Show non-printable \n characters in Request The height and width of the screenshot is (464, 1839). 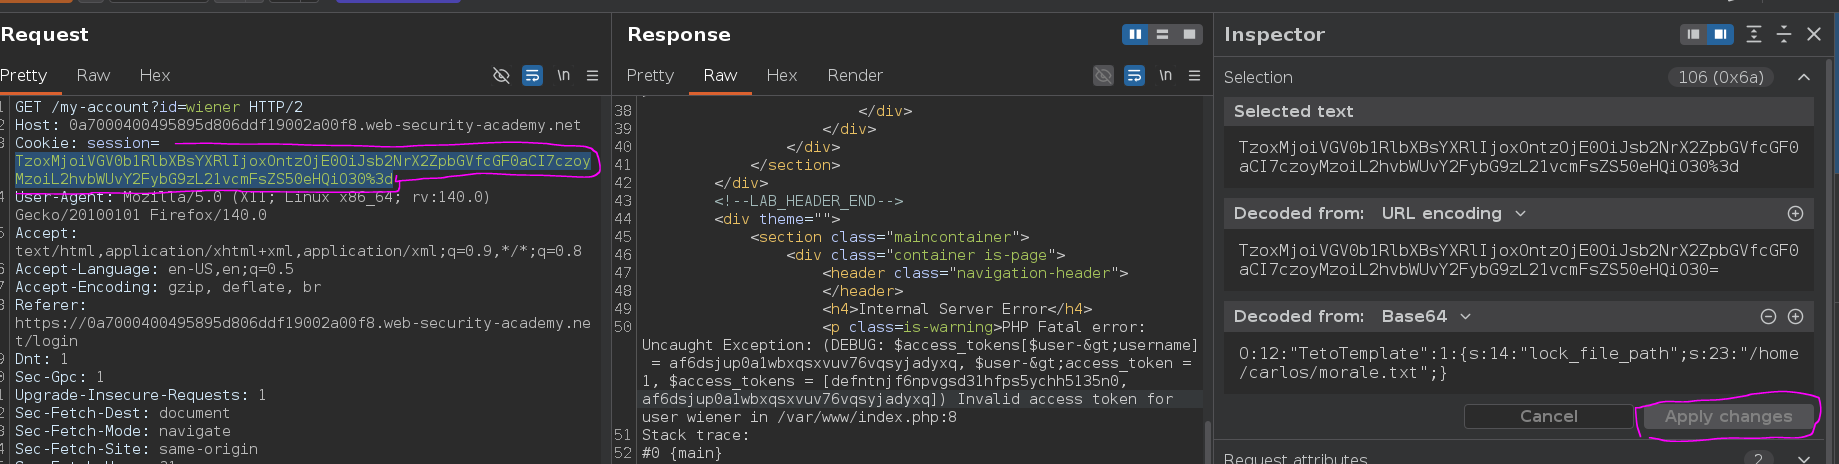coord(563,75)
